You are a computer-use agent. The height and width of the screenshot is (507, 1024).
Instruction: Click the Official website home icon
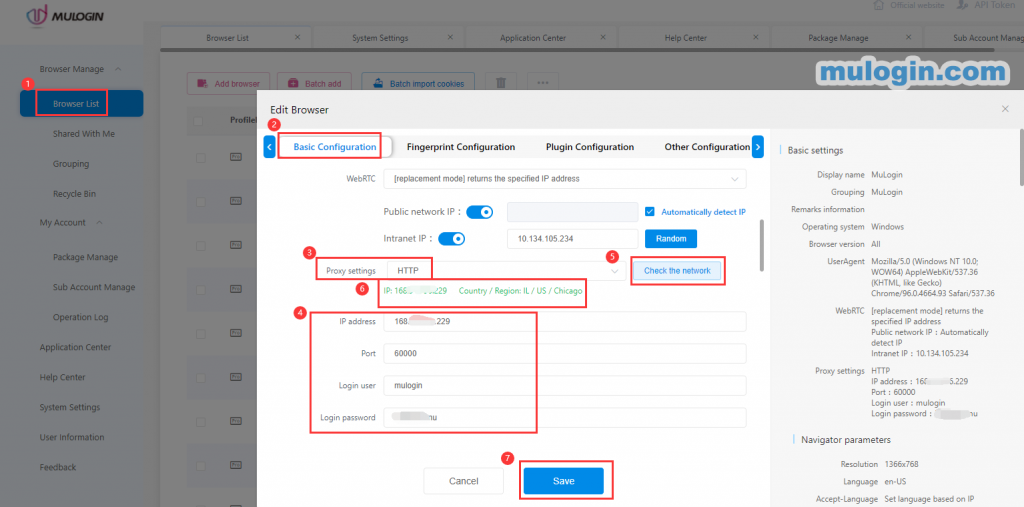click(878, 5)
